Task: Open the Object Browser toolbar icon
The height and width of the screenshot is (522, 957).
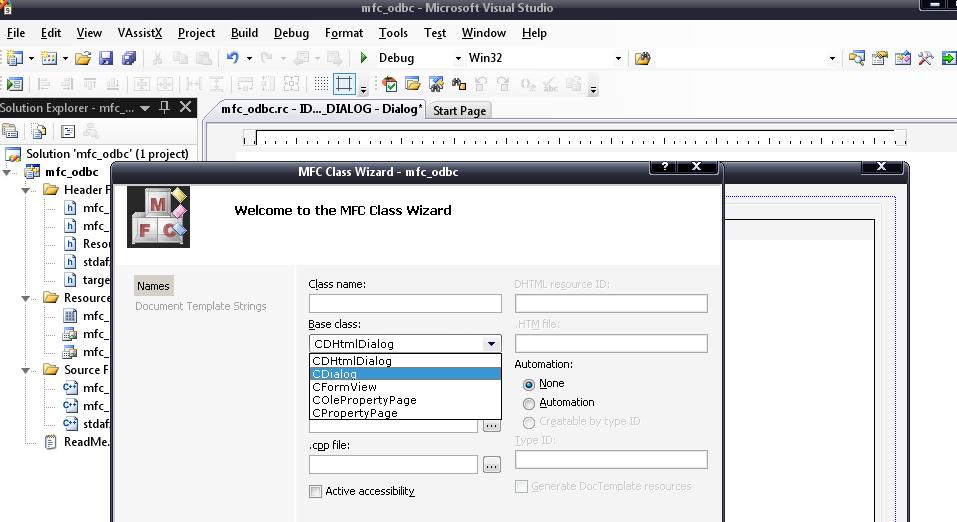Action: point(903,58)
